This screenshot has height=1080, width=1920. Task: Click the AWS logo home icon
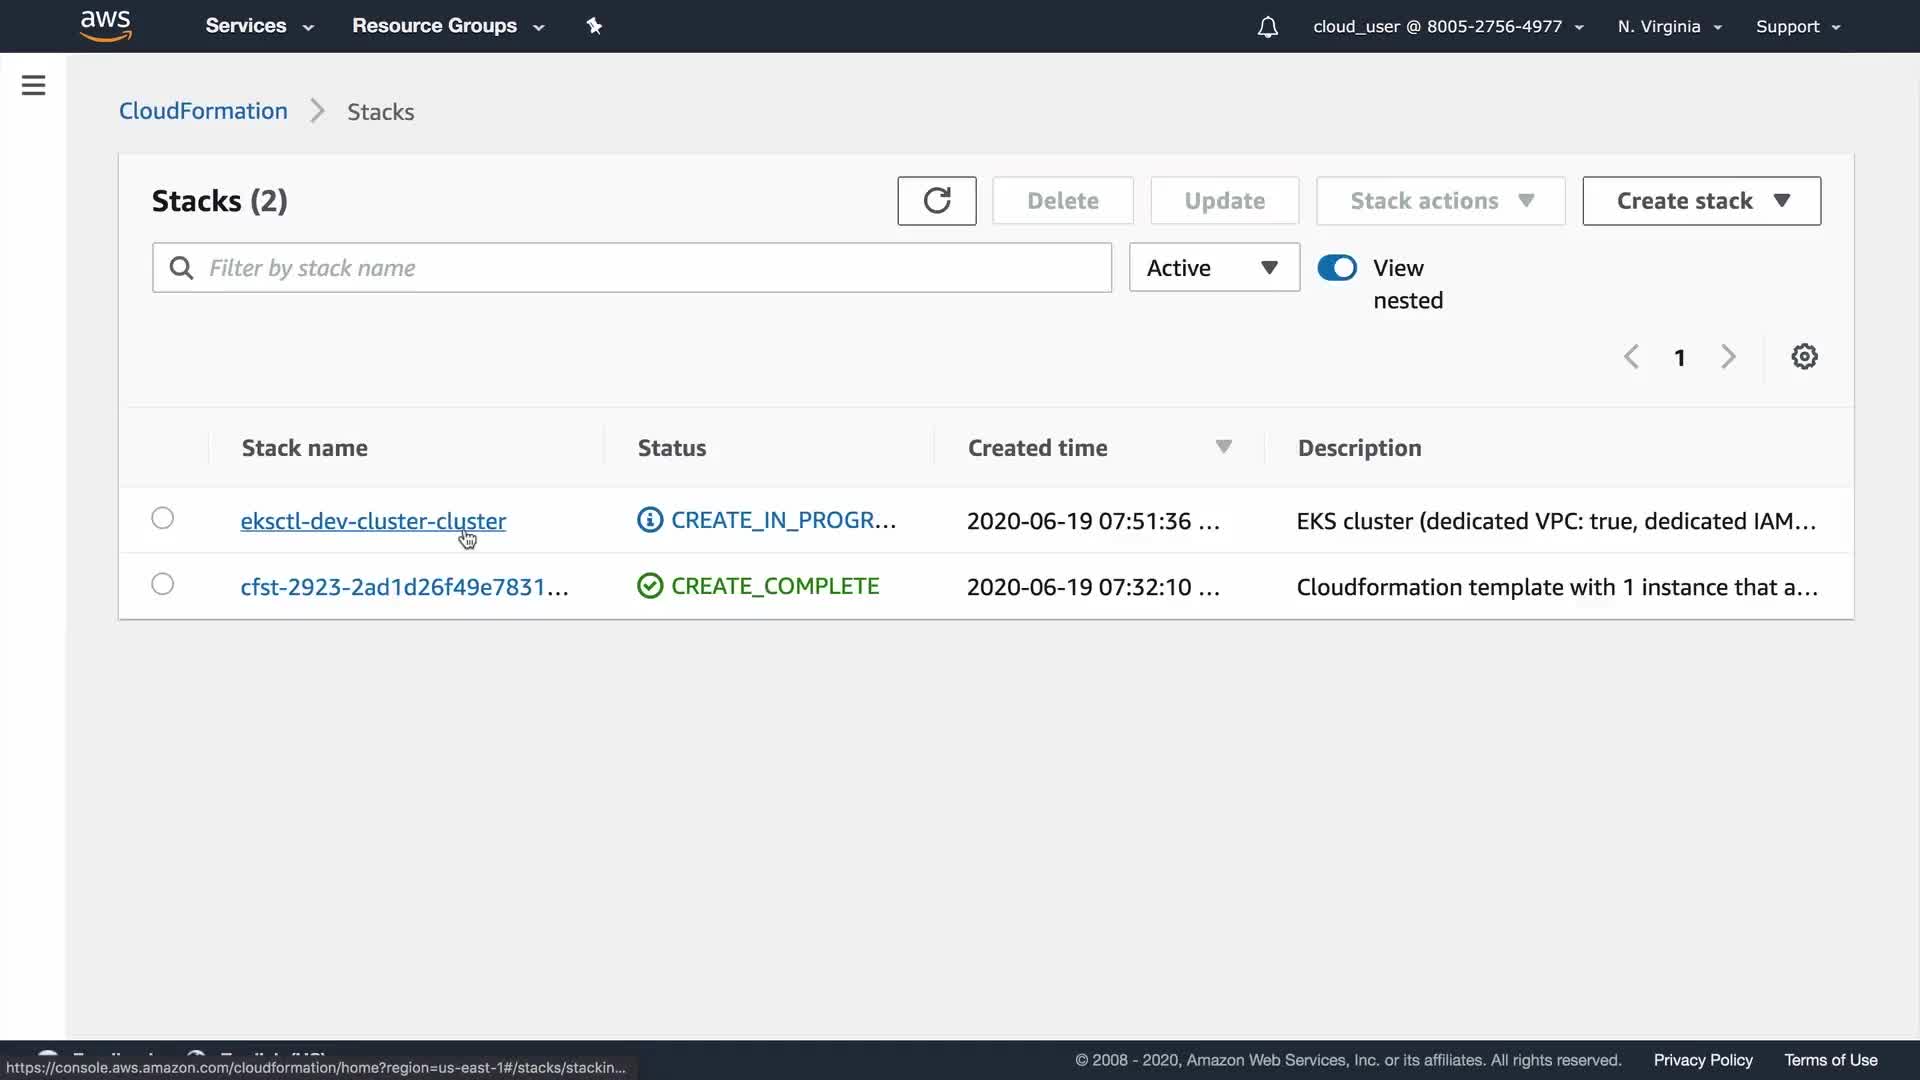(x=105, y=26)
